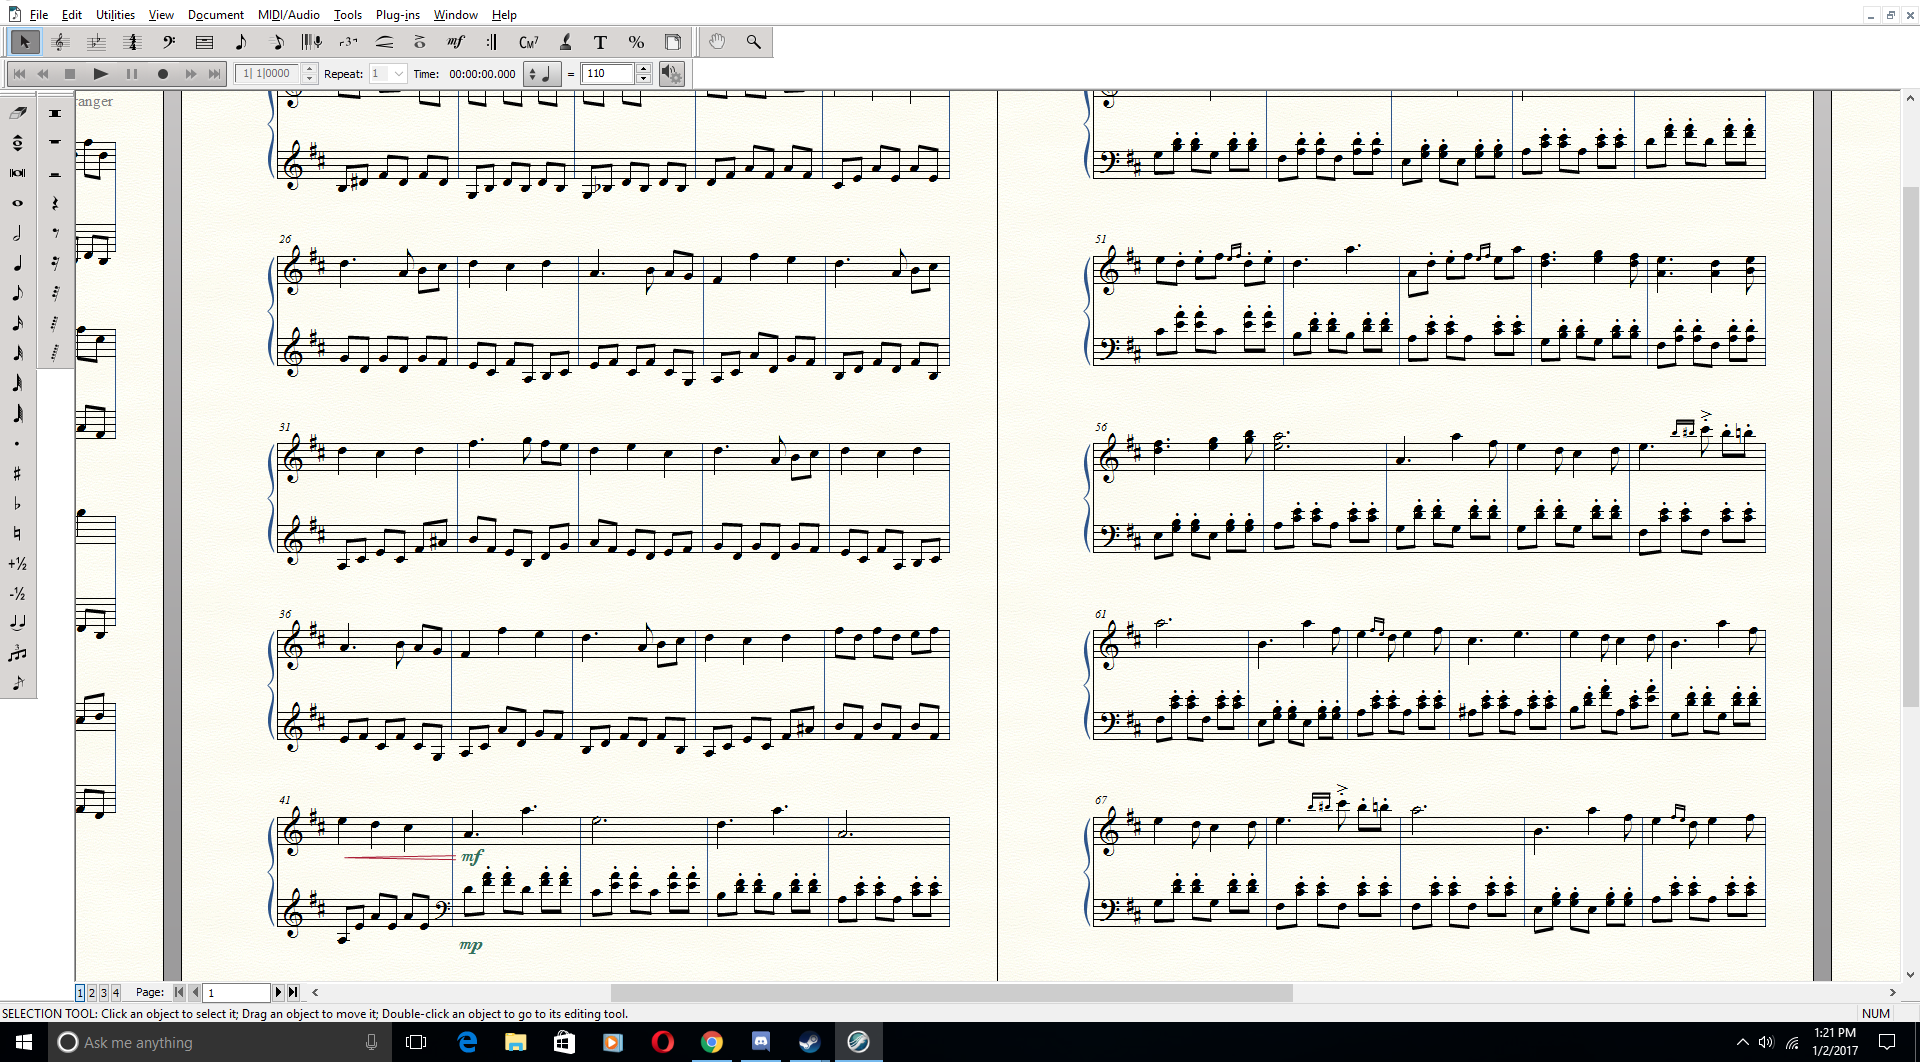Select the Zoom magnifier tool
The image size is (1920, 1062).
[753, 42]
